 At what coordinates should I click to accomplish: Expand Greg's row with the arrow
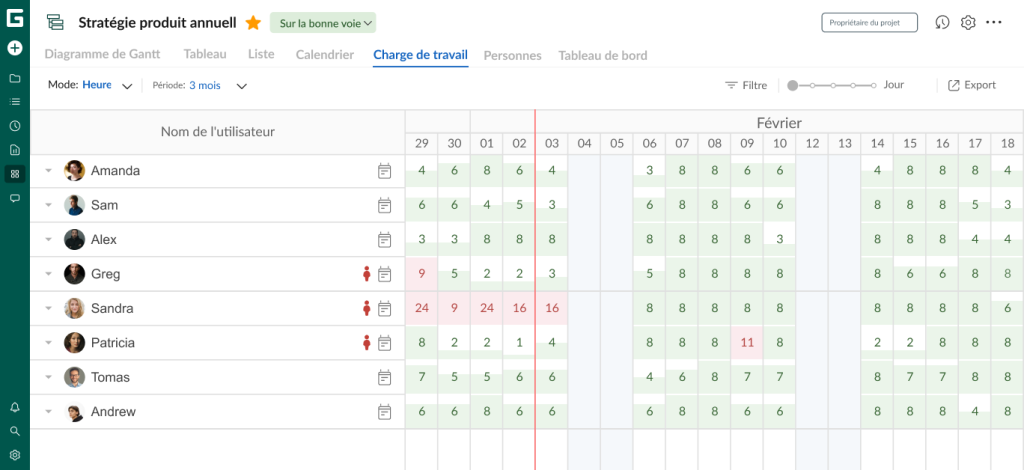coord(48,274)
